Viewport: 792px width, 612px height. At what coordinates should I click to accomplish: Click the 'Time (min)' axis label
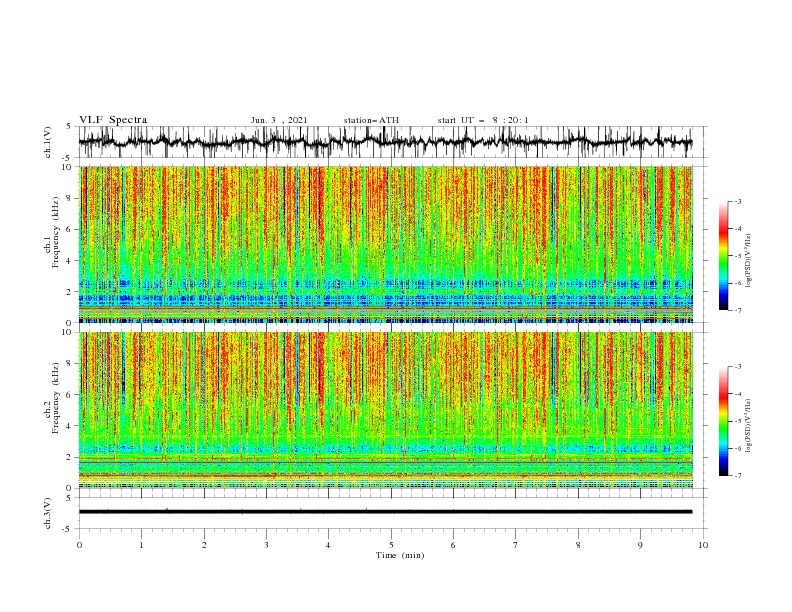pyautogui.click(x=400, y=555)
